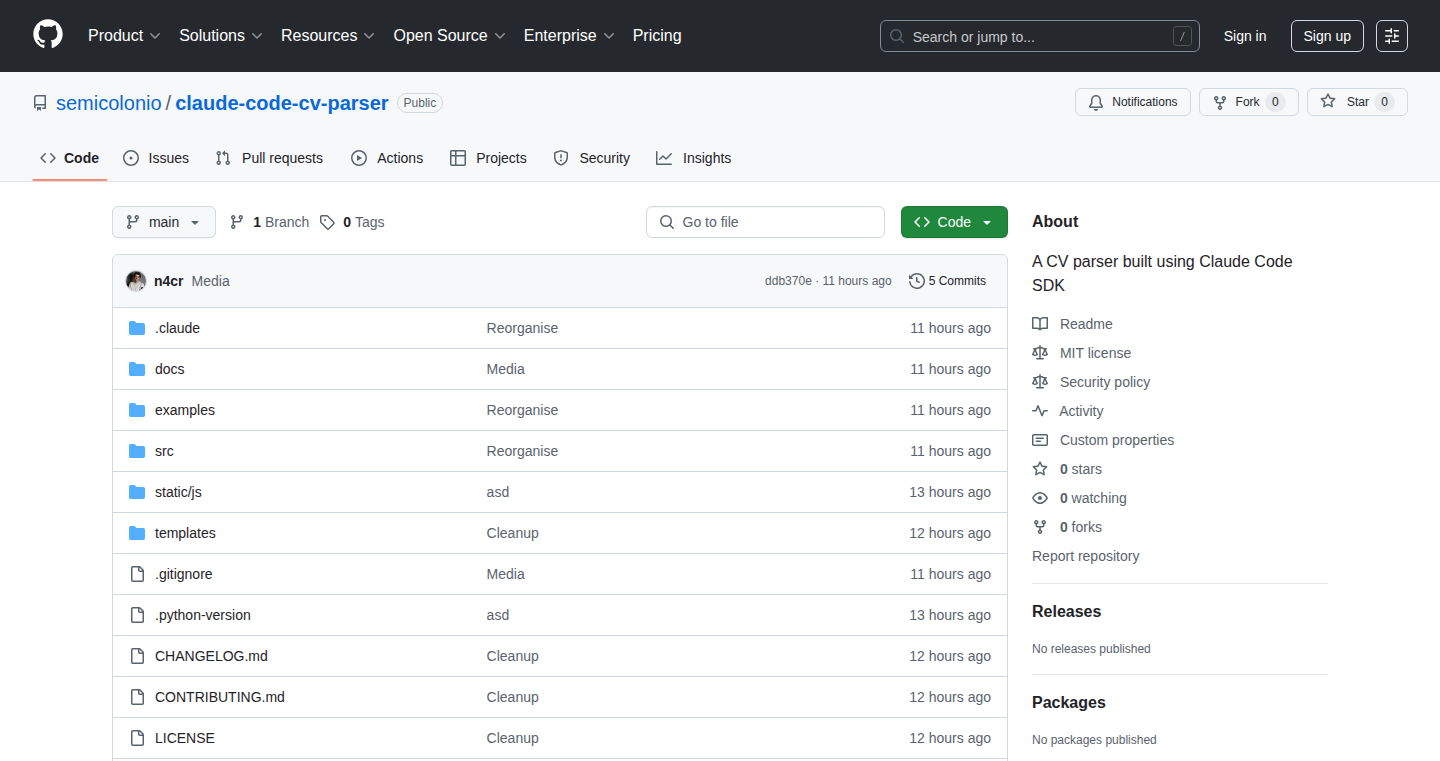Open the claude-code-cv-parser repository link
Viewport: 1440px width, 761px height.
[x=282, y=103]
